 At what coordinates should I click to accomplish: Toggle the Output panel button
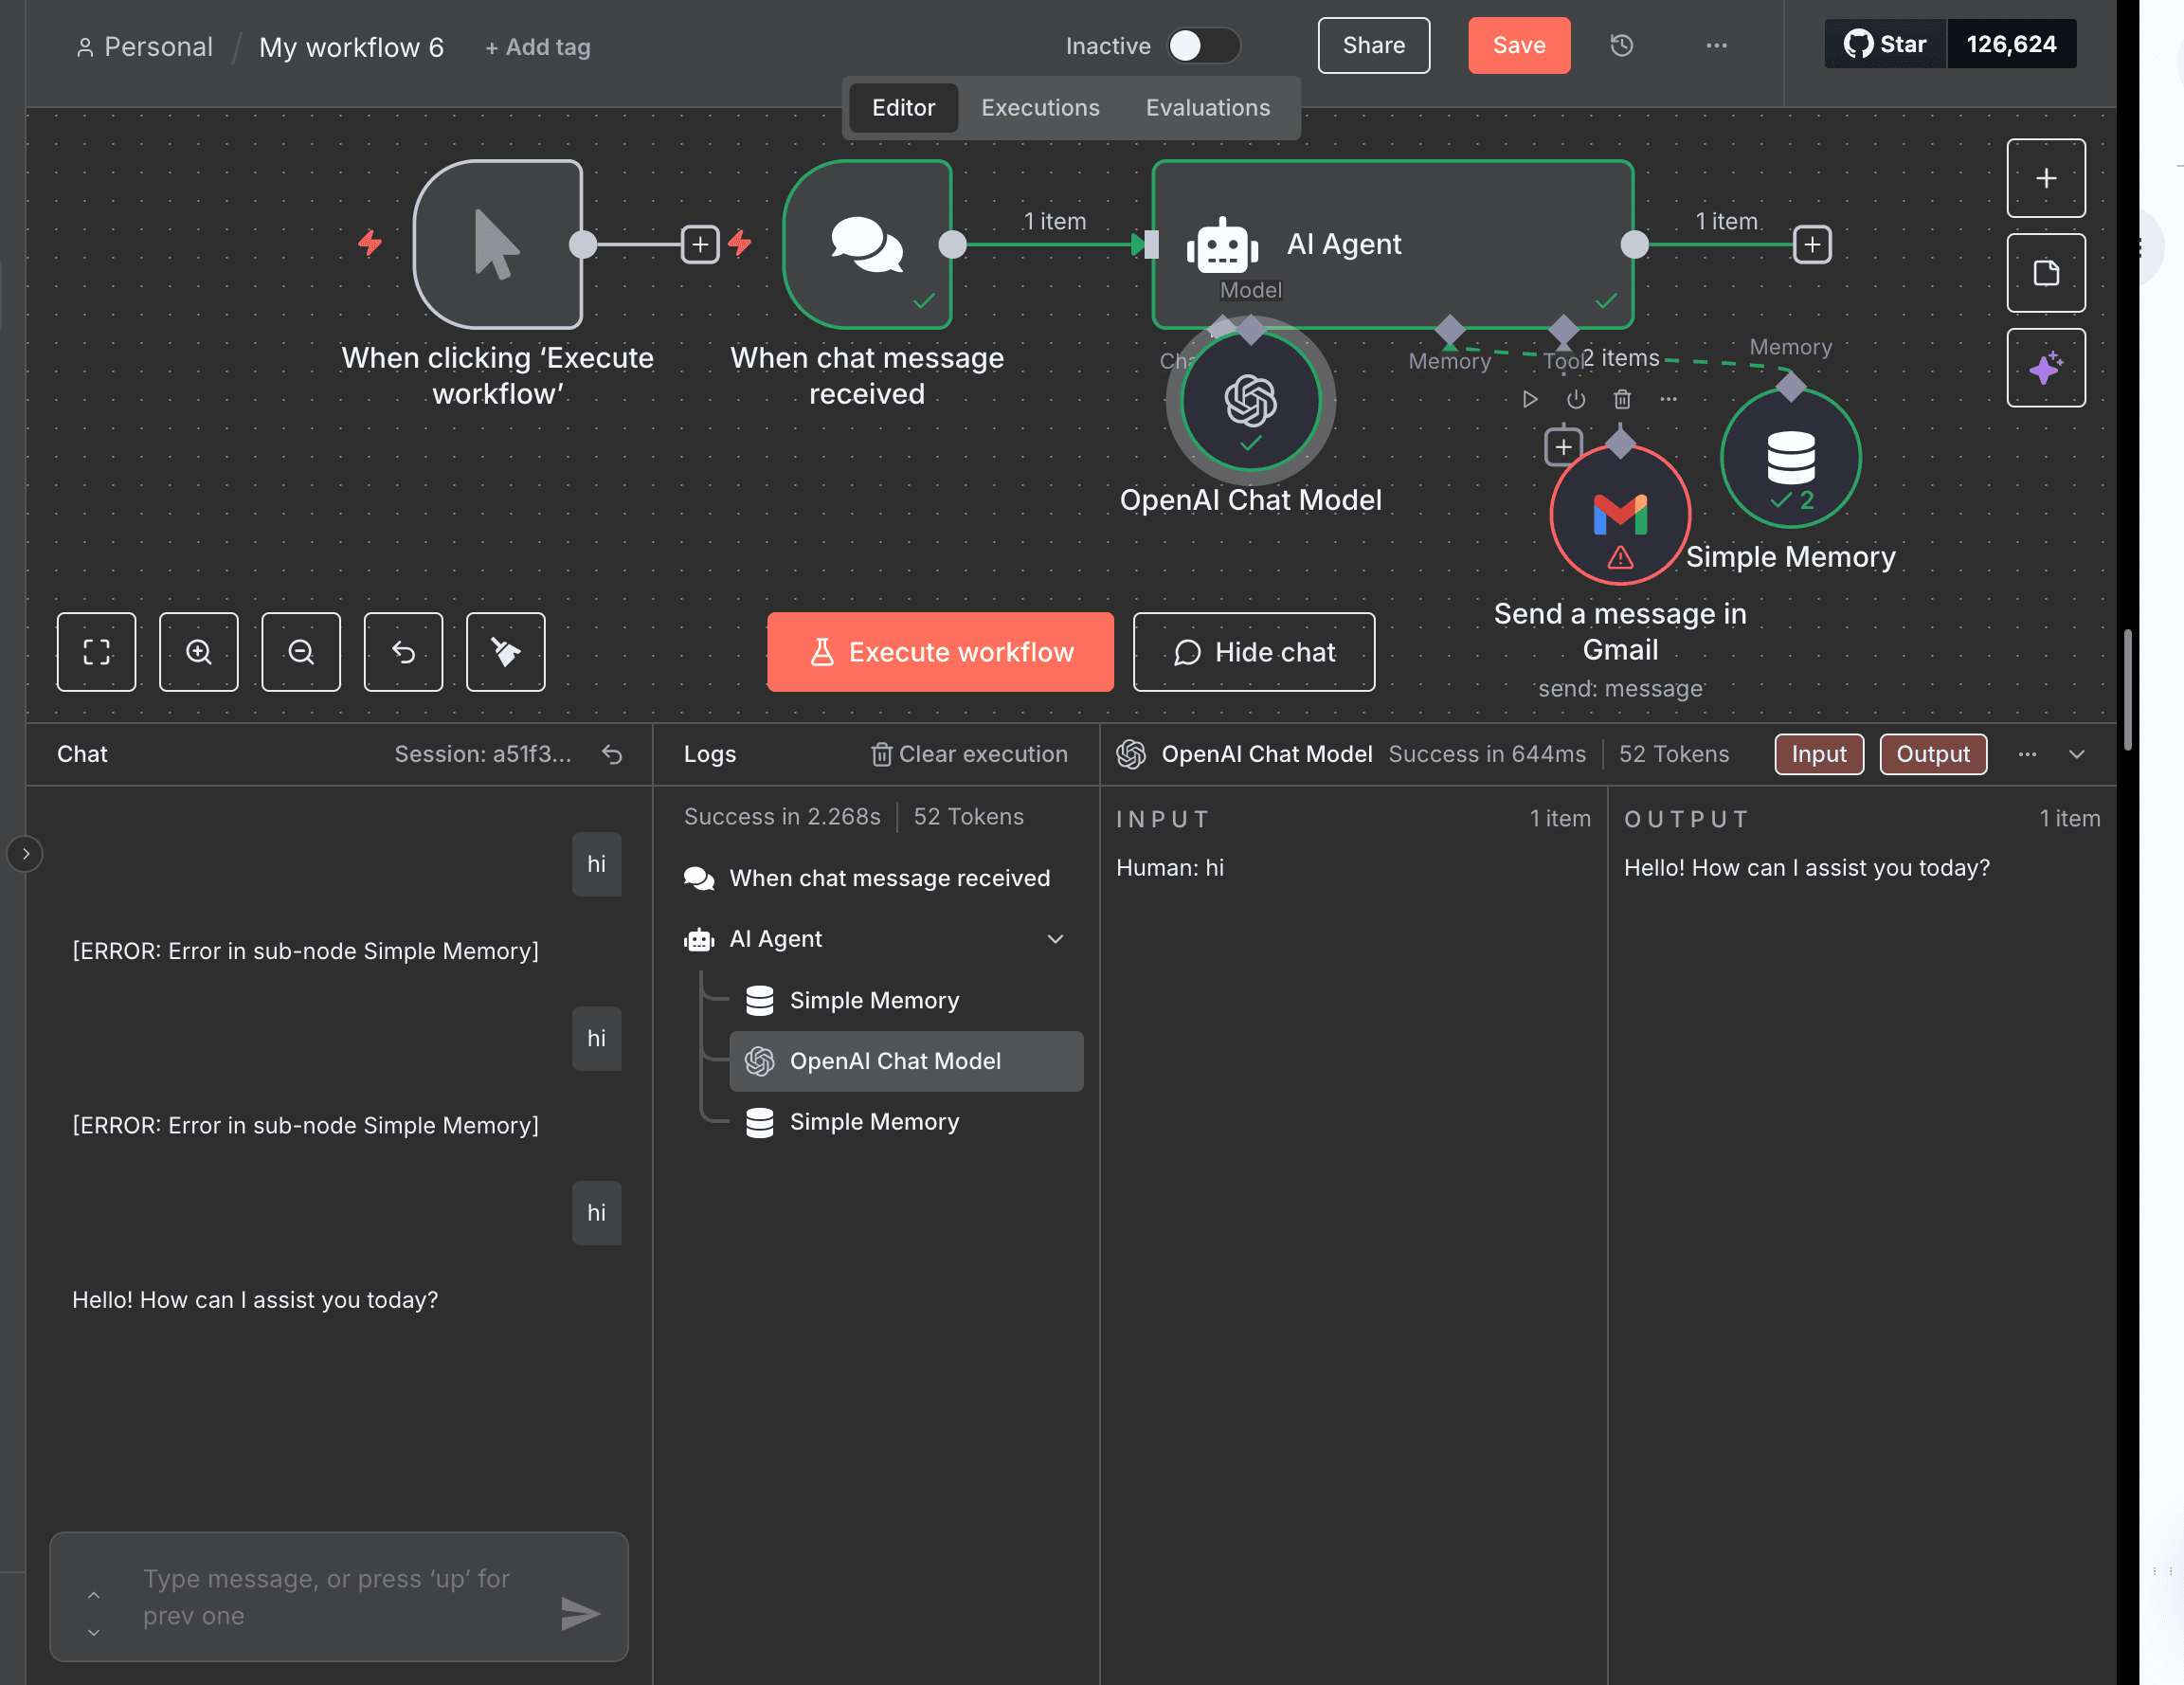point(1932,754)
